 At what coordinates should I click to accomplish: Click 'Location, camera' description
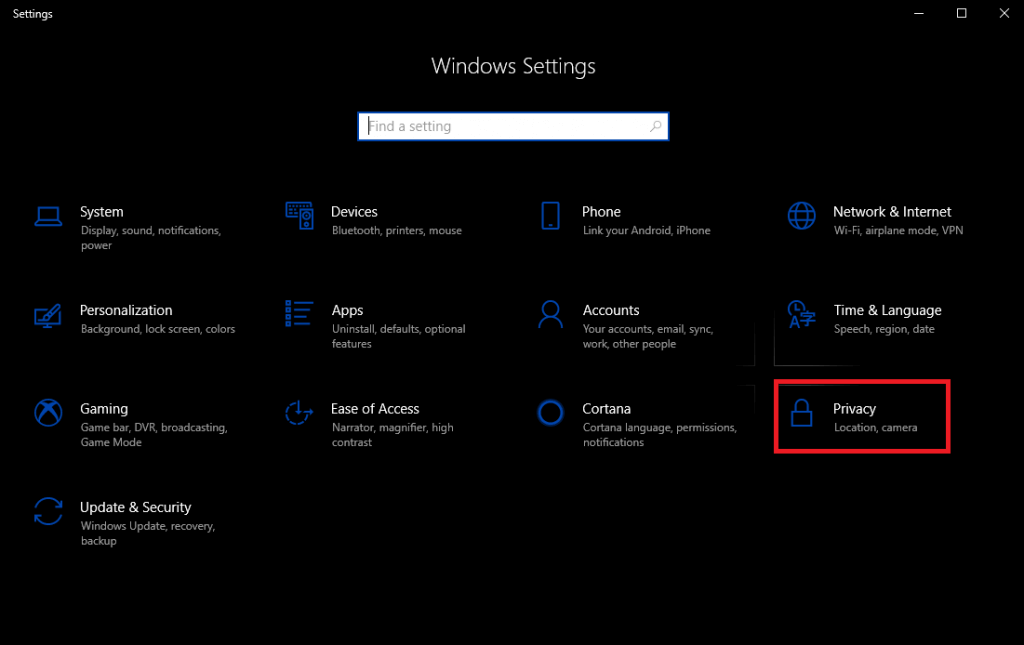coord(875,428)
